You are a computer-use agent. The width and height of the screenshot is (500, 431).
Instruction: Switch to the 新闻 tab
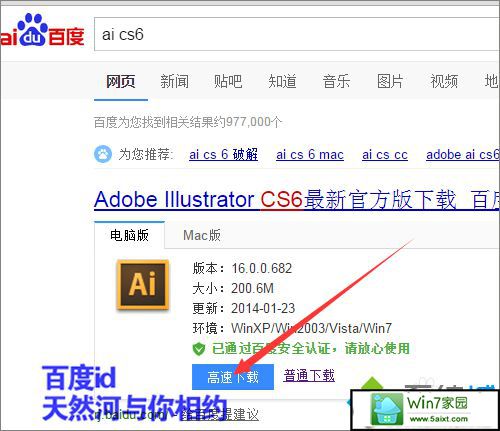click(174, 81)
